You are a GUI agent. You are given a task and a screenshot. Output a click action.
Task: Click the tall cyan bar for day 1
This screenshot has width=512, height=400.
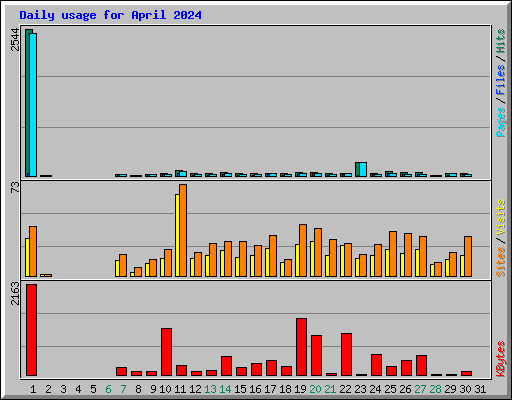click(x=33, y=105)
